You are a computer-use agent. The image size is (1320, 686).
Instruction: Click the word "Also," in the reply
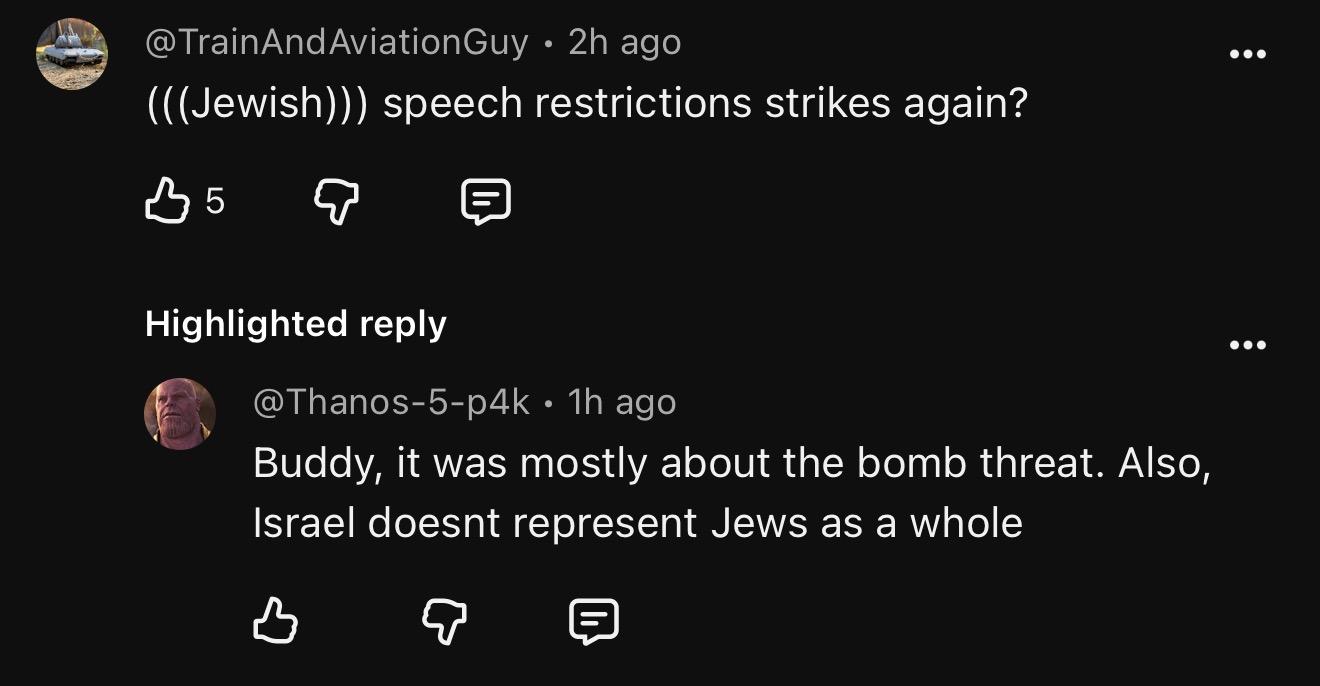coord(1164,463)
